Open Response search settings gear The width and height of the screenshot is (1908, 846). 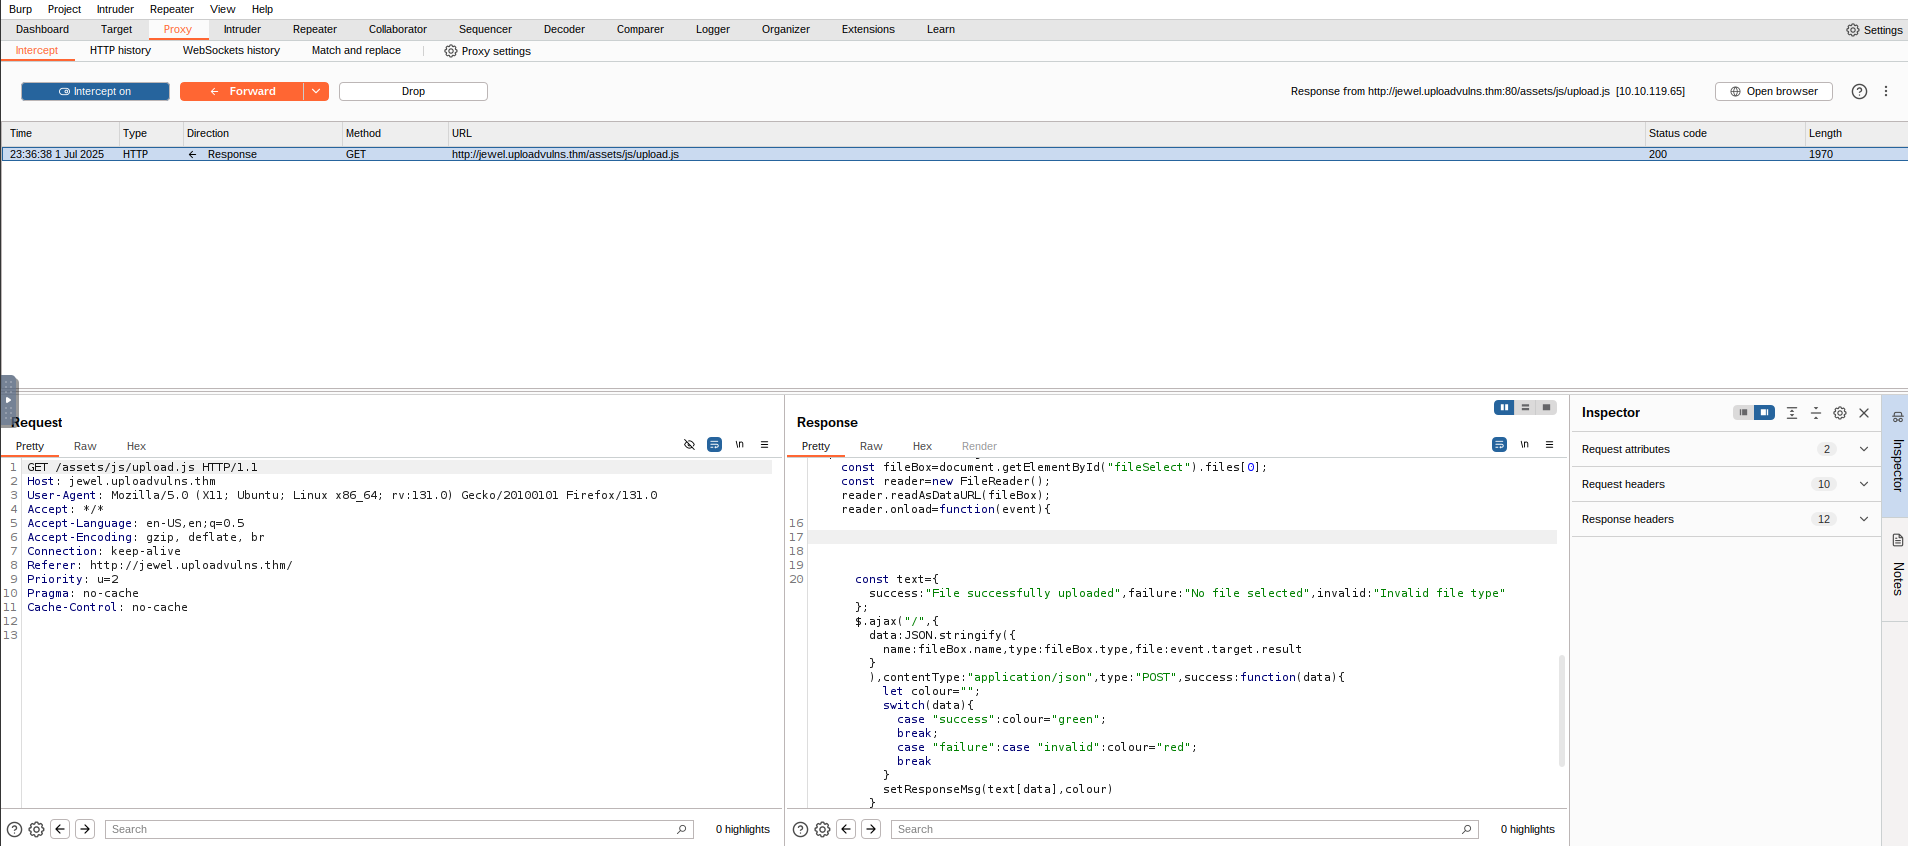point(822,829)
